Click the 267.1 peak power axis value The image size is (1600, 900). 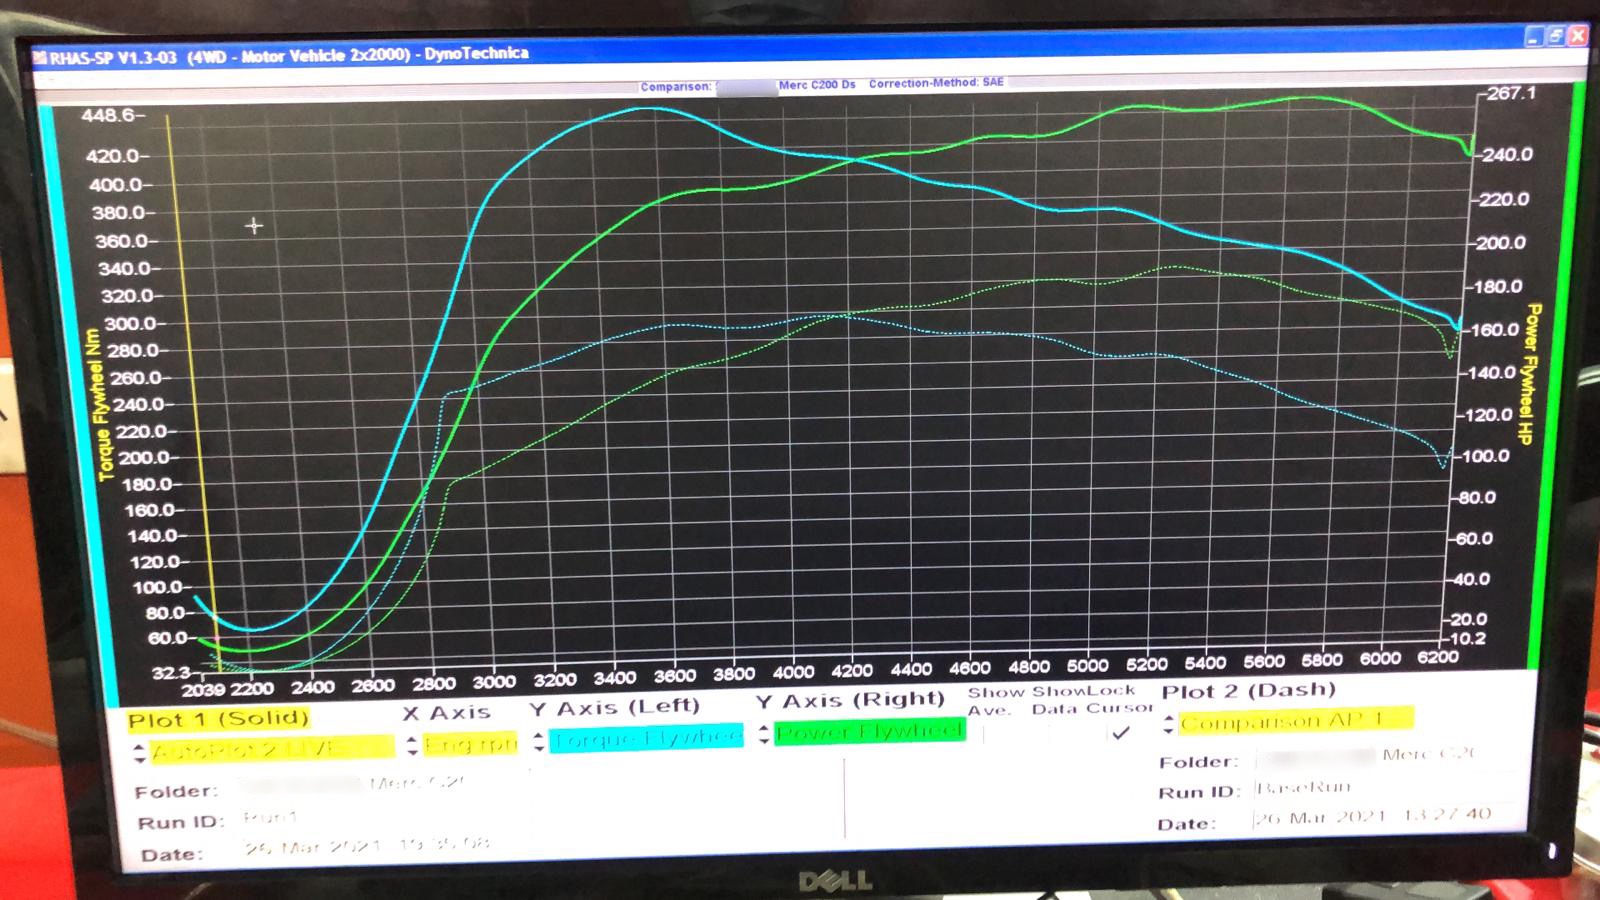pyautogui.click(x=1511, y=93)
